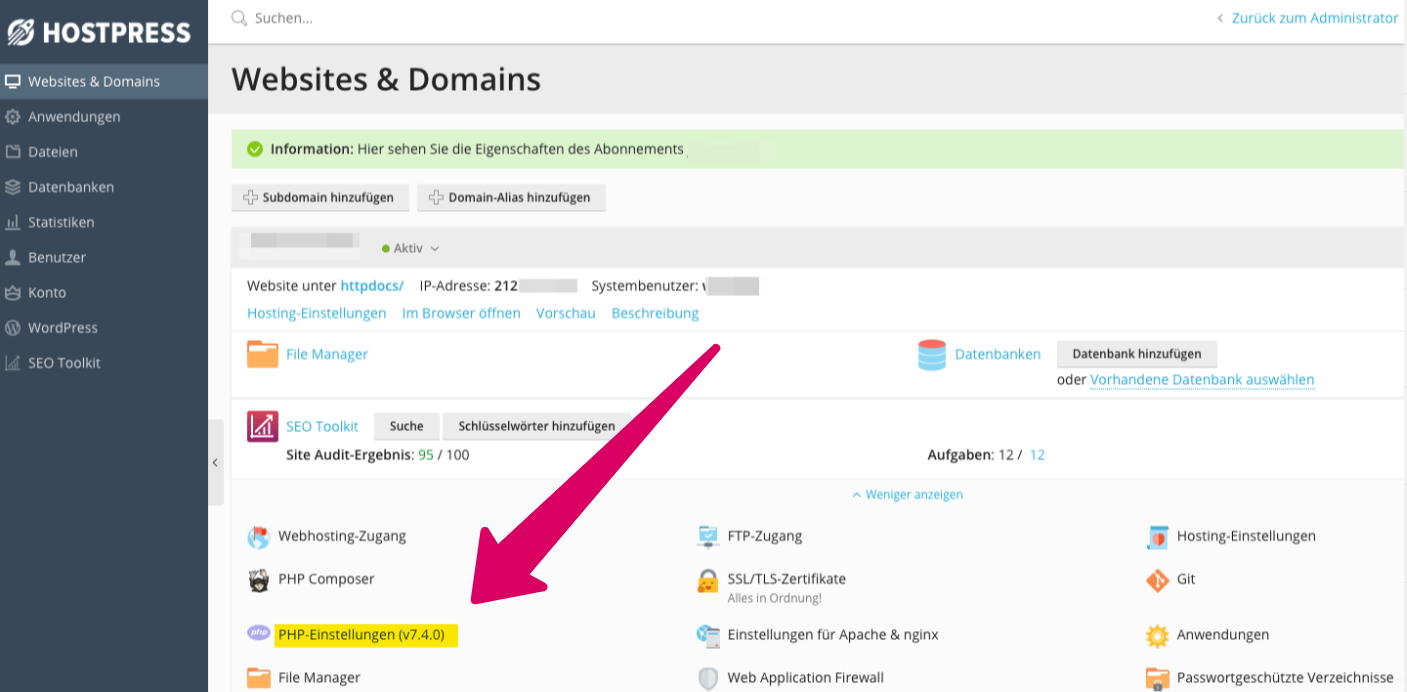Open Datenbanken in sidebar menu
The width and height of the screenshot is (1407, 692).
(x=104, y=187)
